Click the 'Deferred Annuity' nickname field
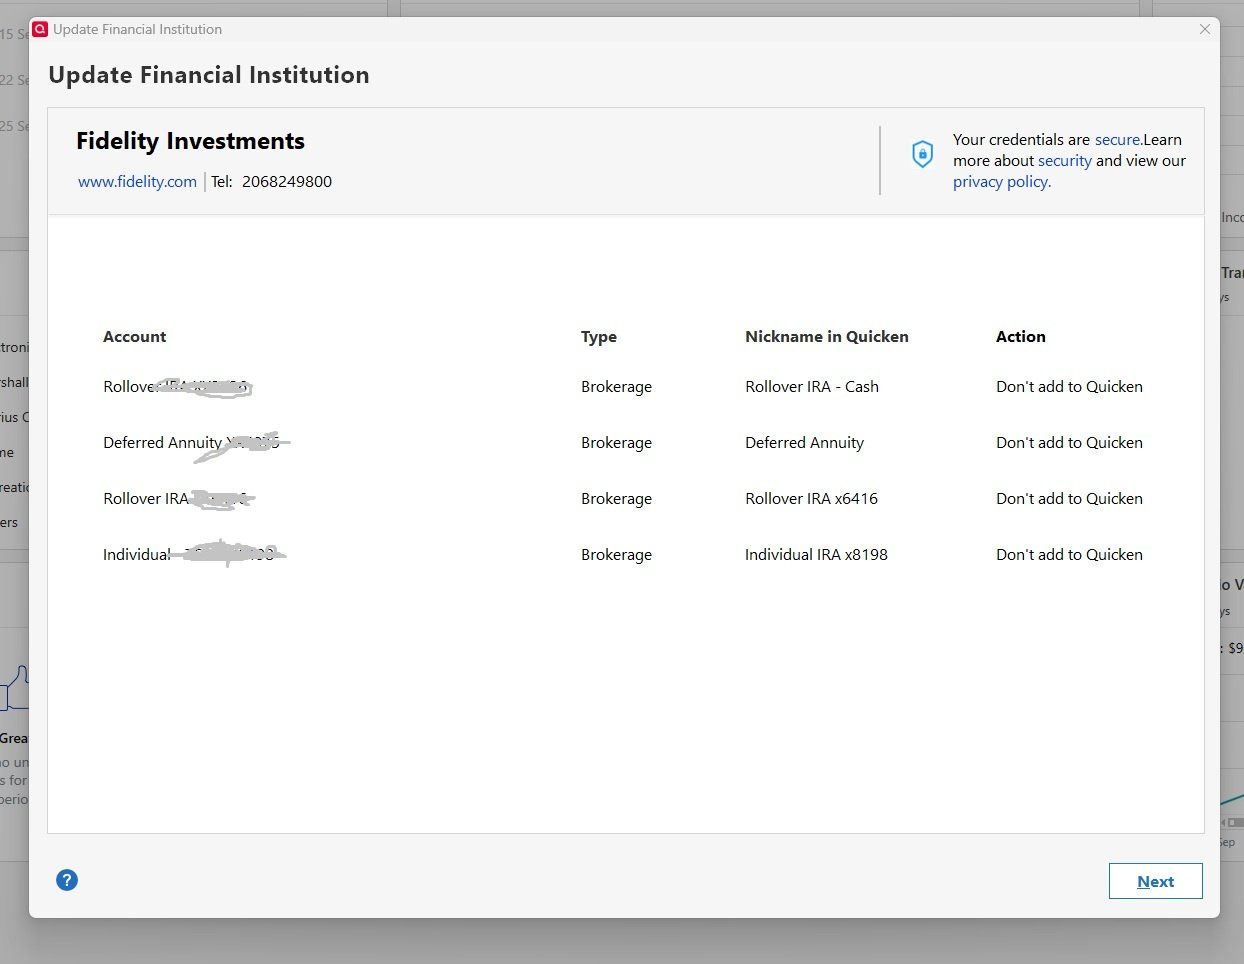 (x=804, y=443)
